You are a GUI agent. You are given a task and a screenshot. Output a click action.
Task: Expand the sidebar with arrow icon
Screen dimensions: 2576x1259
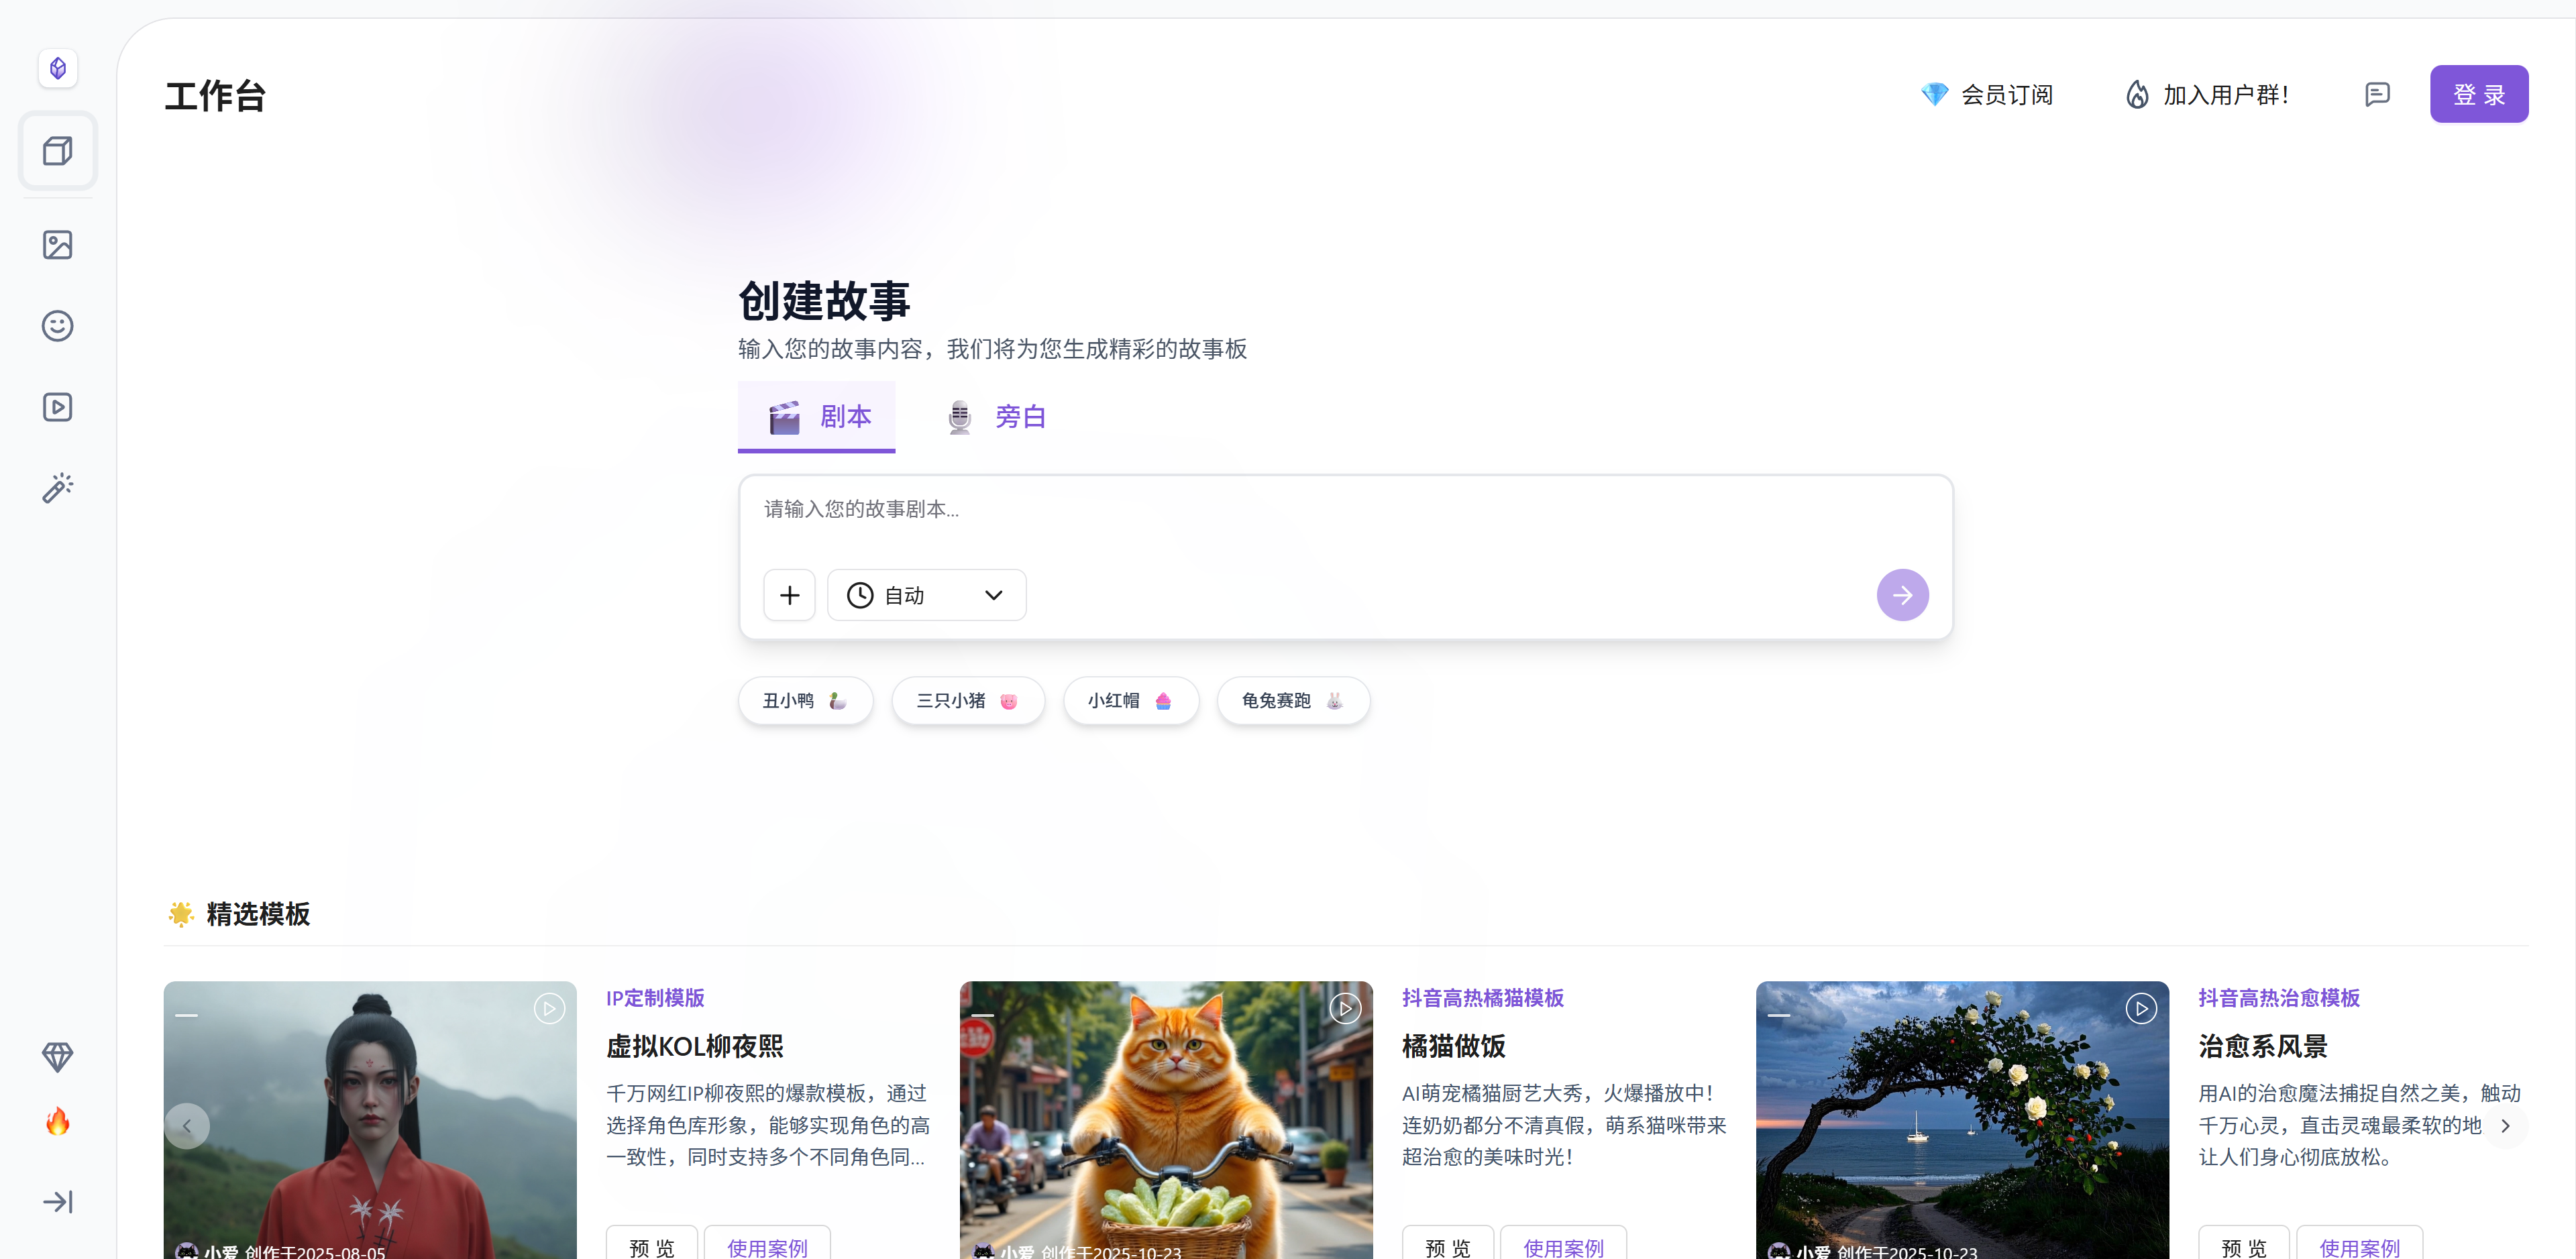[x=57, y=1201]
